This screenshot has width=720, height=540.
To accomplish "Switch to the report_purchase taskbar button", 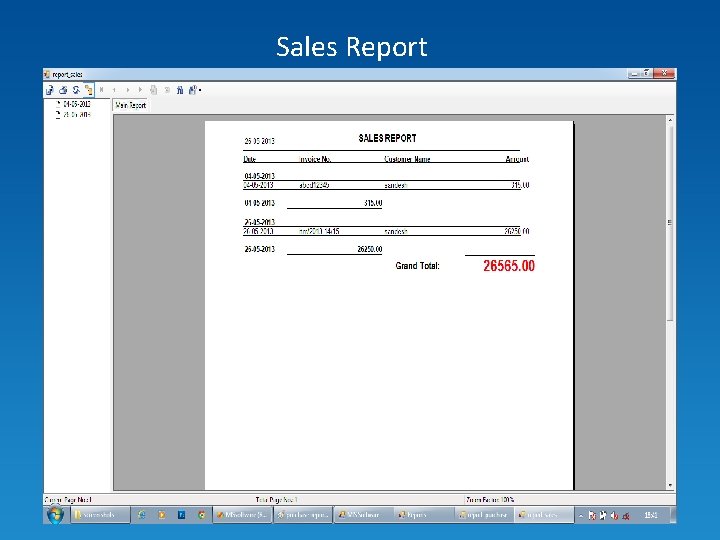I will pos(484,515).
